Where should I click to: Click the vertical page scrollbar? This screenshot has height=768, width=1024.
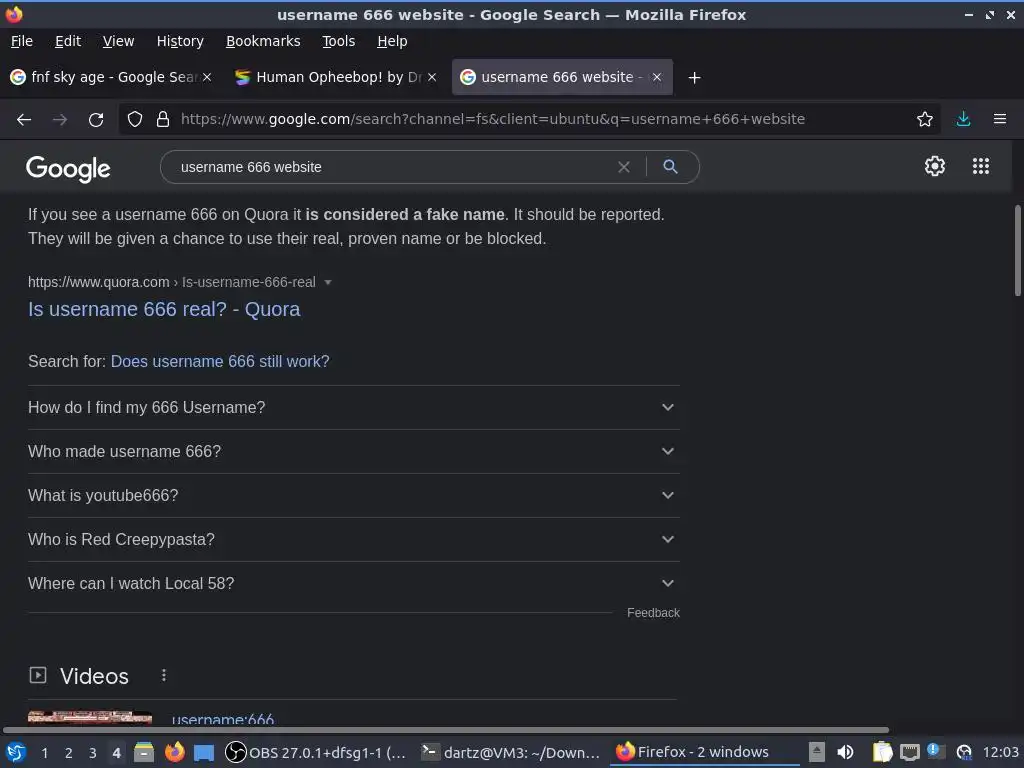tap(1017, 250)
